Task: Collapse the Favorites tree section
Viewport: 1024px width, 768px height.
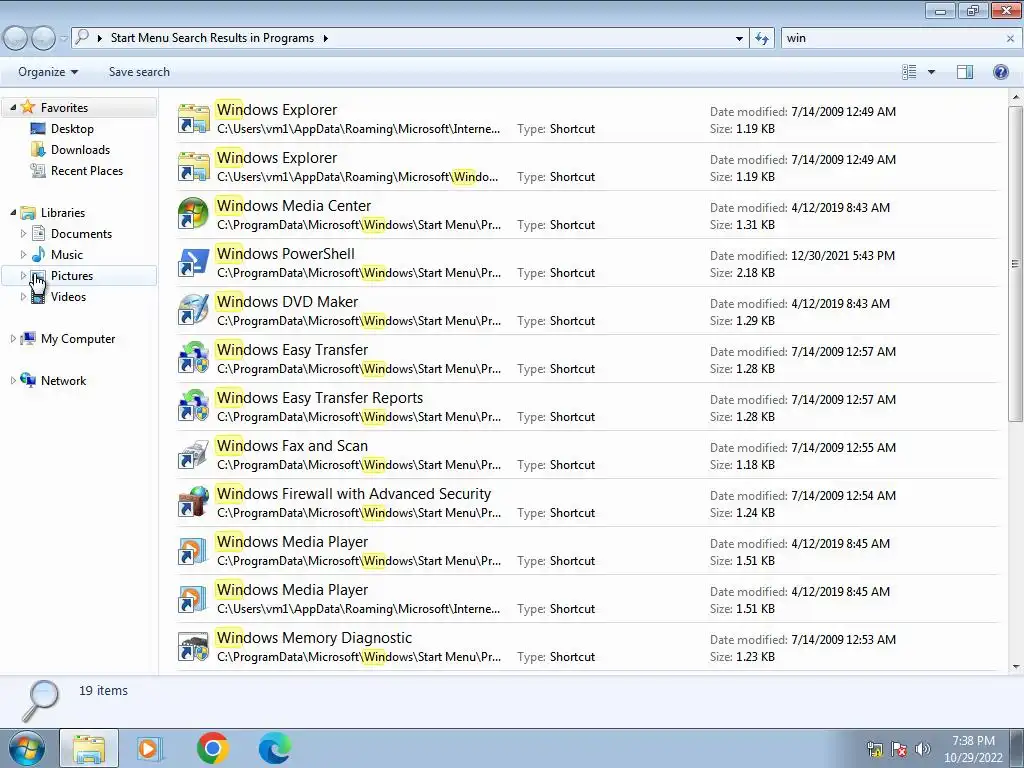Action: point(13,107)
